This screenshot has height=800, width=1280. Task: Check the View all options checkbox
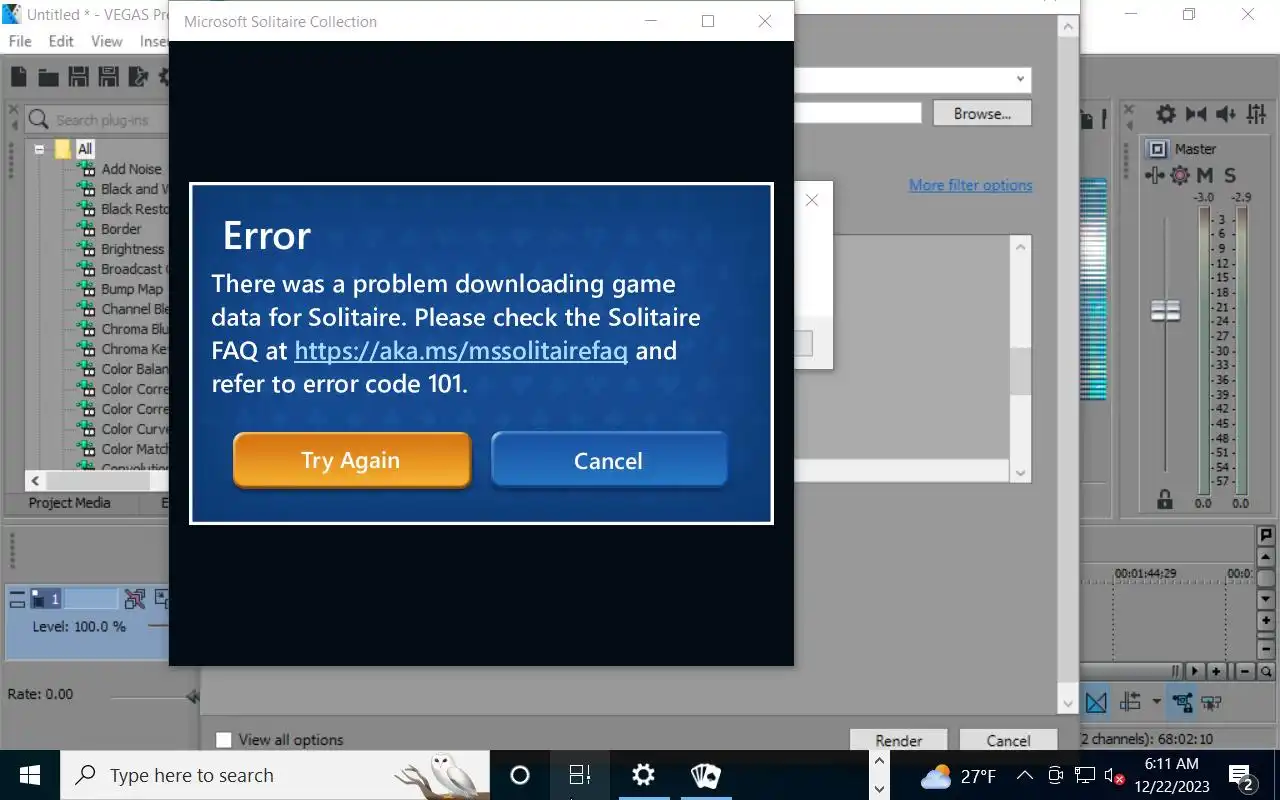click(224, 740)
